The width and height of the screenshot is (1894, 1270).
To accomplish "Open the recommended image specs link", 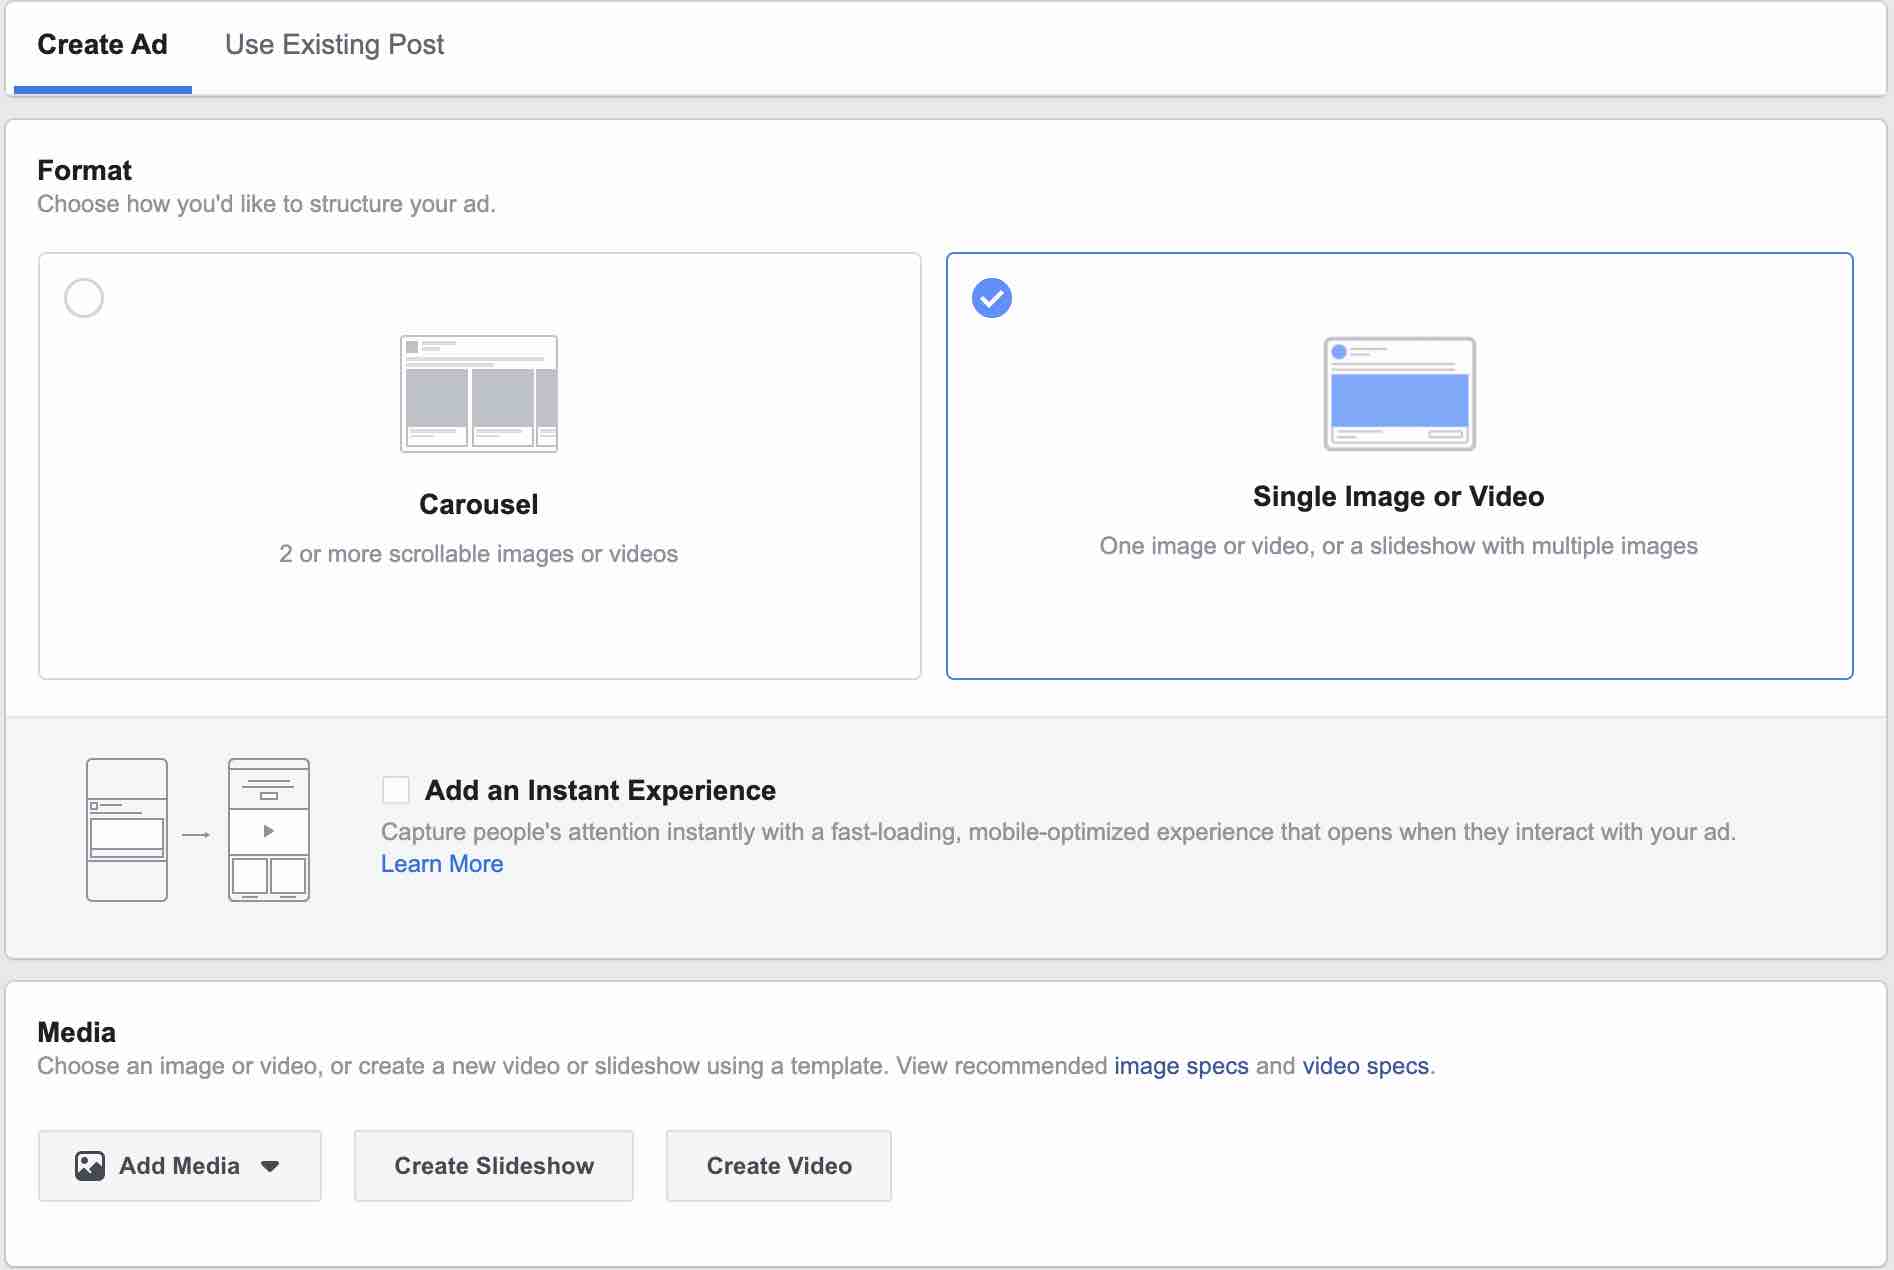I will click(1181, 1066).
